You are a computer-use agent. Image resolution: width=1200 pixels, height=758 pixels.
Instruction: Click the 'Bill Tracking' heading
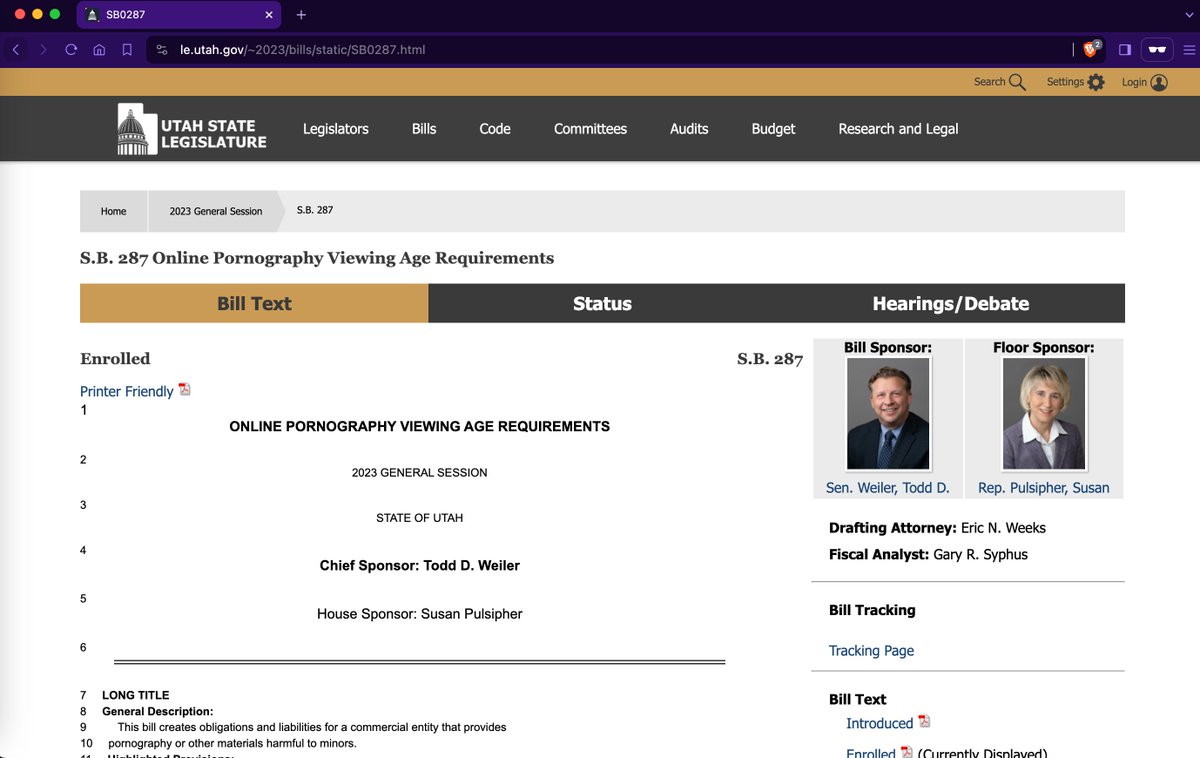(x=872, y=610)
